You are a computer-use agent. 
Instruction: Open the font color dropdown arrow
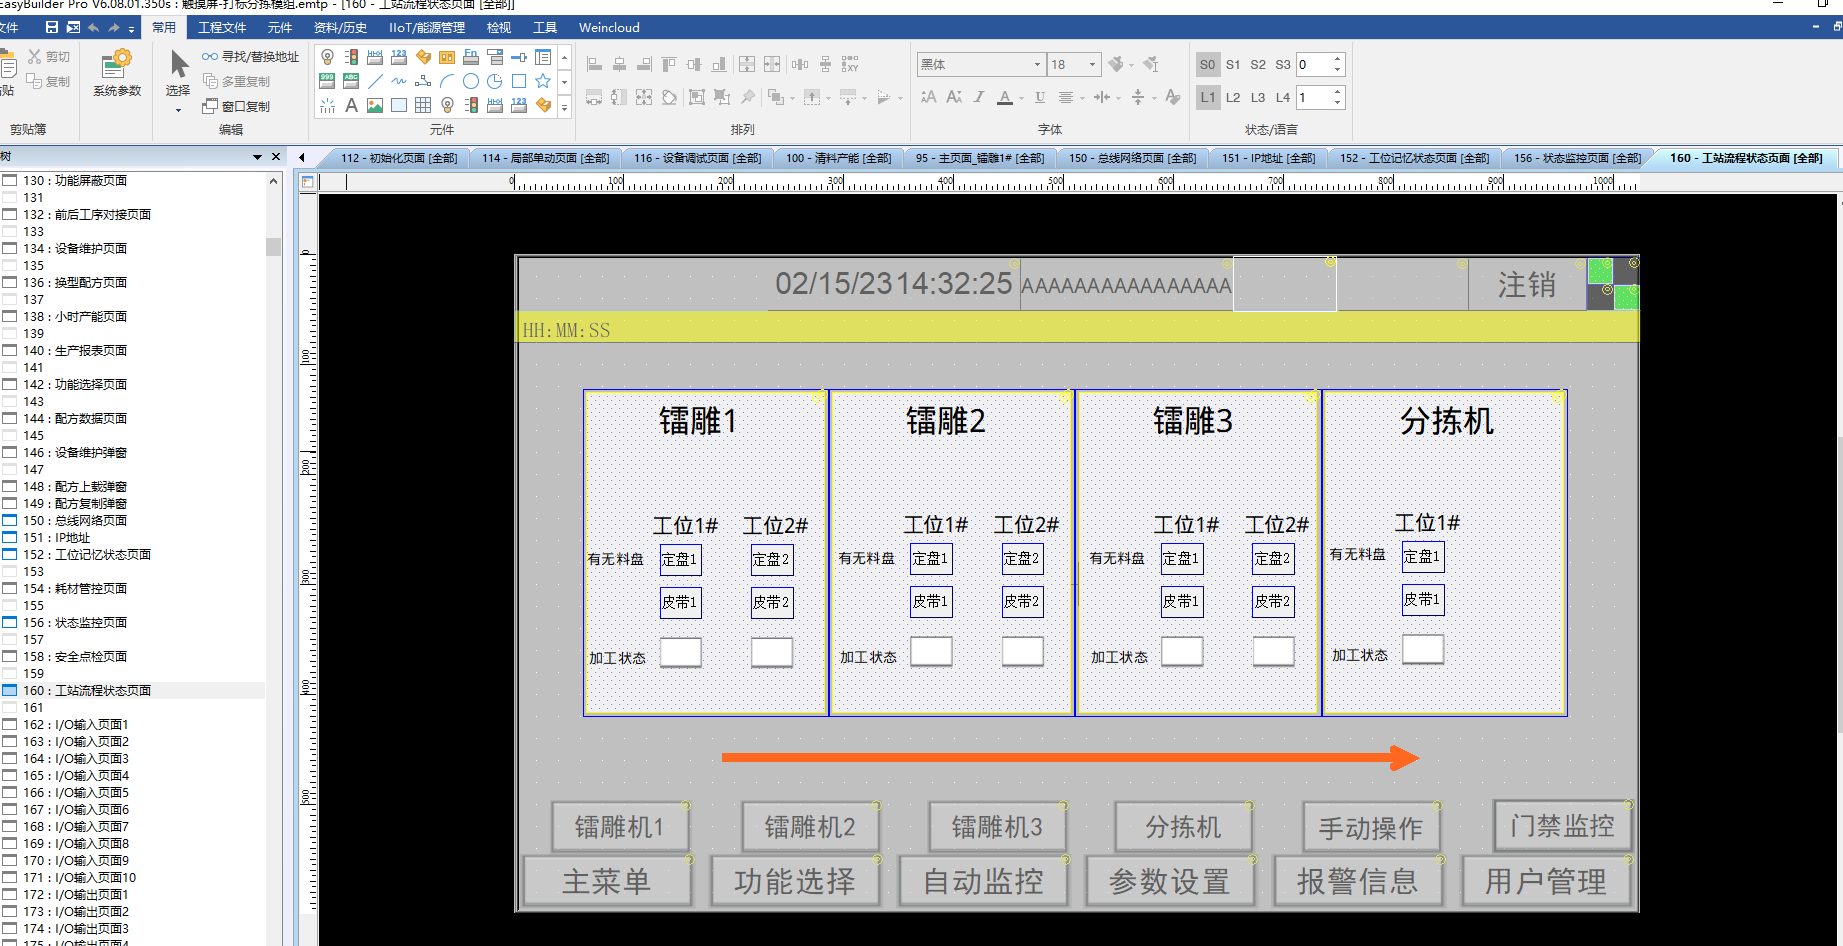click(1021, 98)
